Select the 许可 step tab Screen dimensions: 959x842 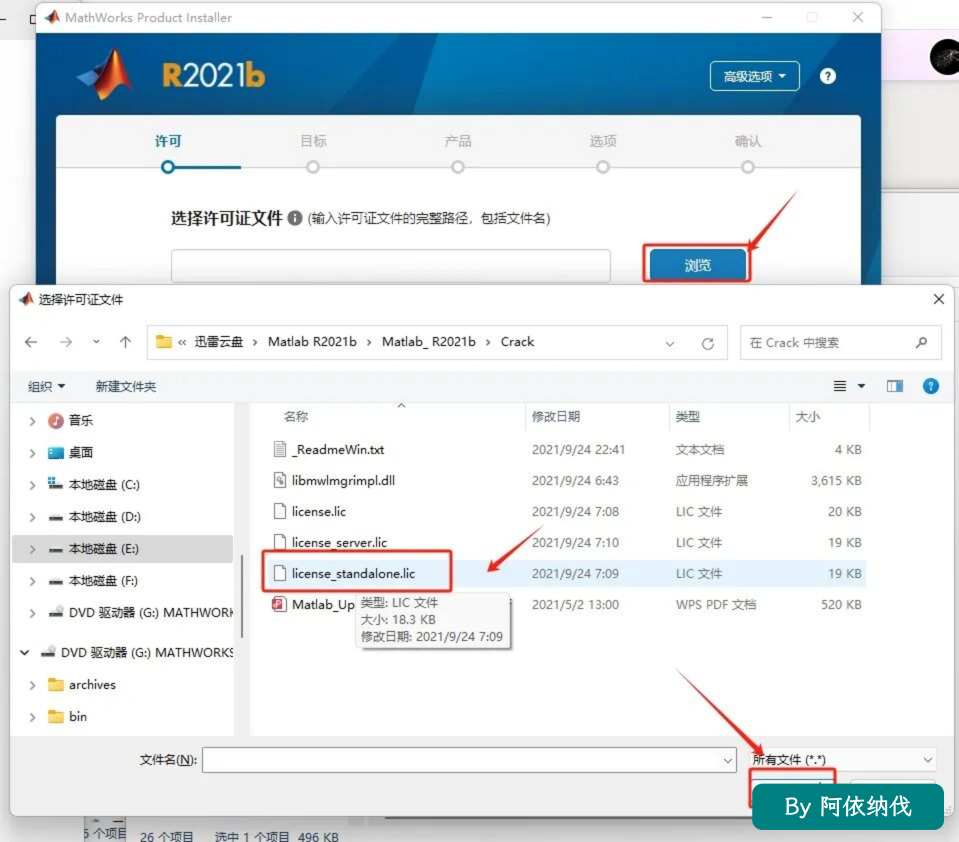coord(168,141)
